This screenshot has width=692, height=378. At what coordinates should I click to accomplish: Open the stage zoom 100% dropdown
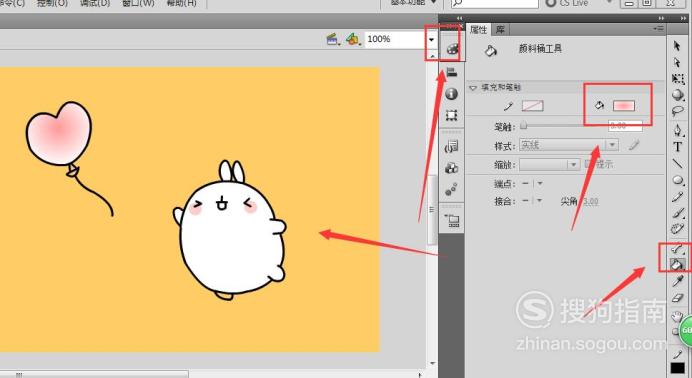pyautogui.click(x=431, y=40)
